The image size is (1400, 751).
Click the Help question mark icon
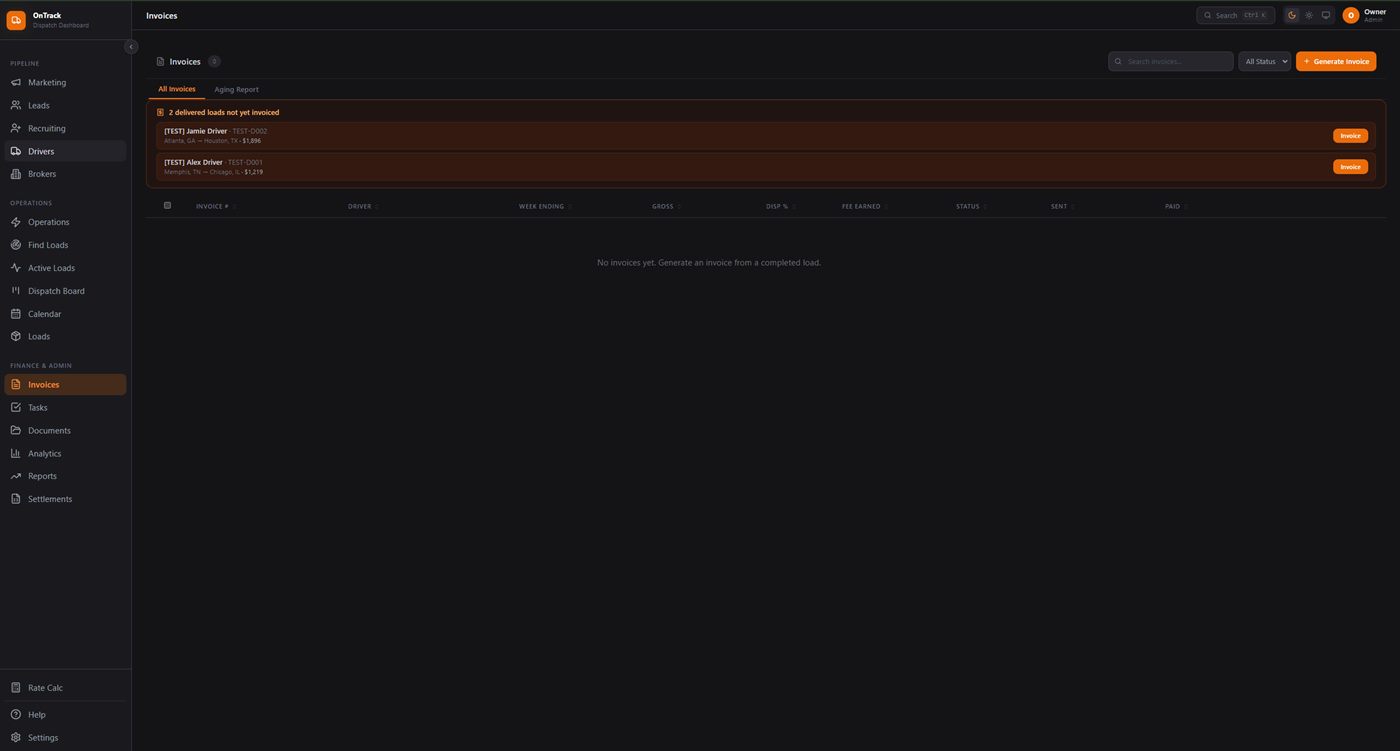pyautogui.click(x=16, y=715)
